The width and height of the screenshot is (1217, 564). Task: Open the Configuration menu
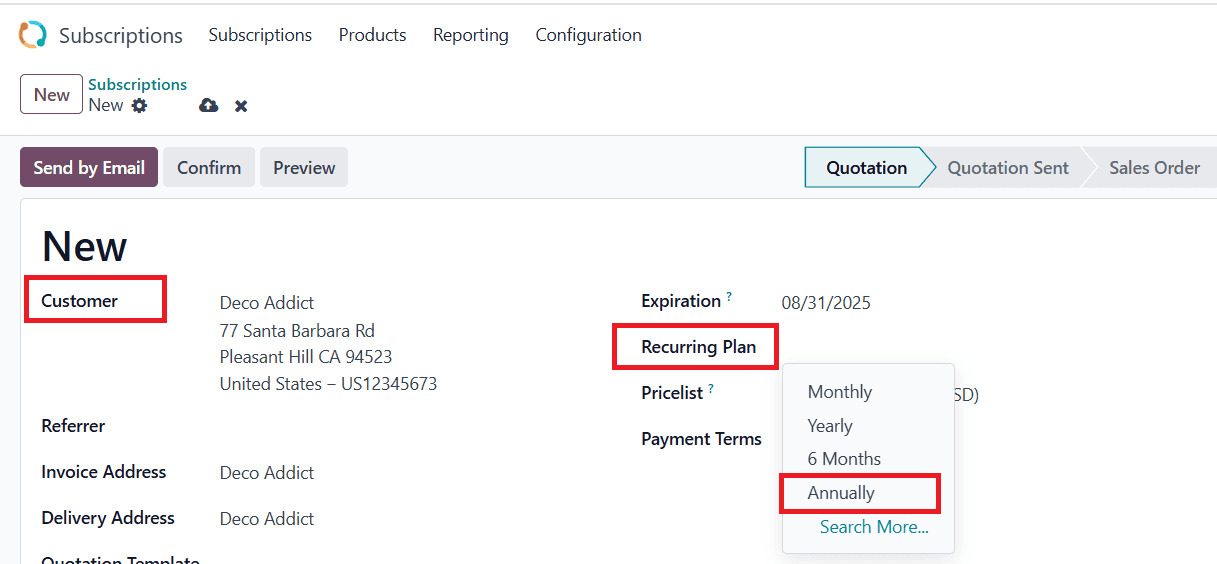pos(588,35)
